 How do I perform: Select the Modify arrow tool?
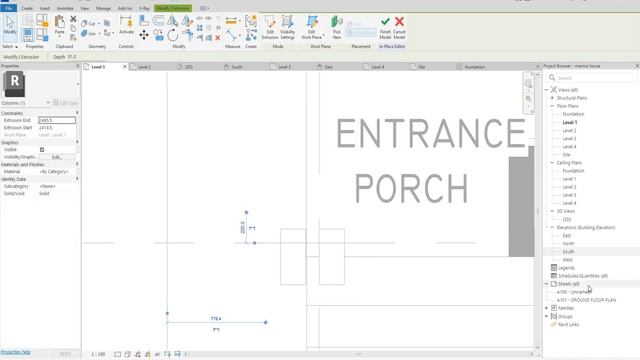tap(10, 25)
